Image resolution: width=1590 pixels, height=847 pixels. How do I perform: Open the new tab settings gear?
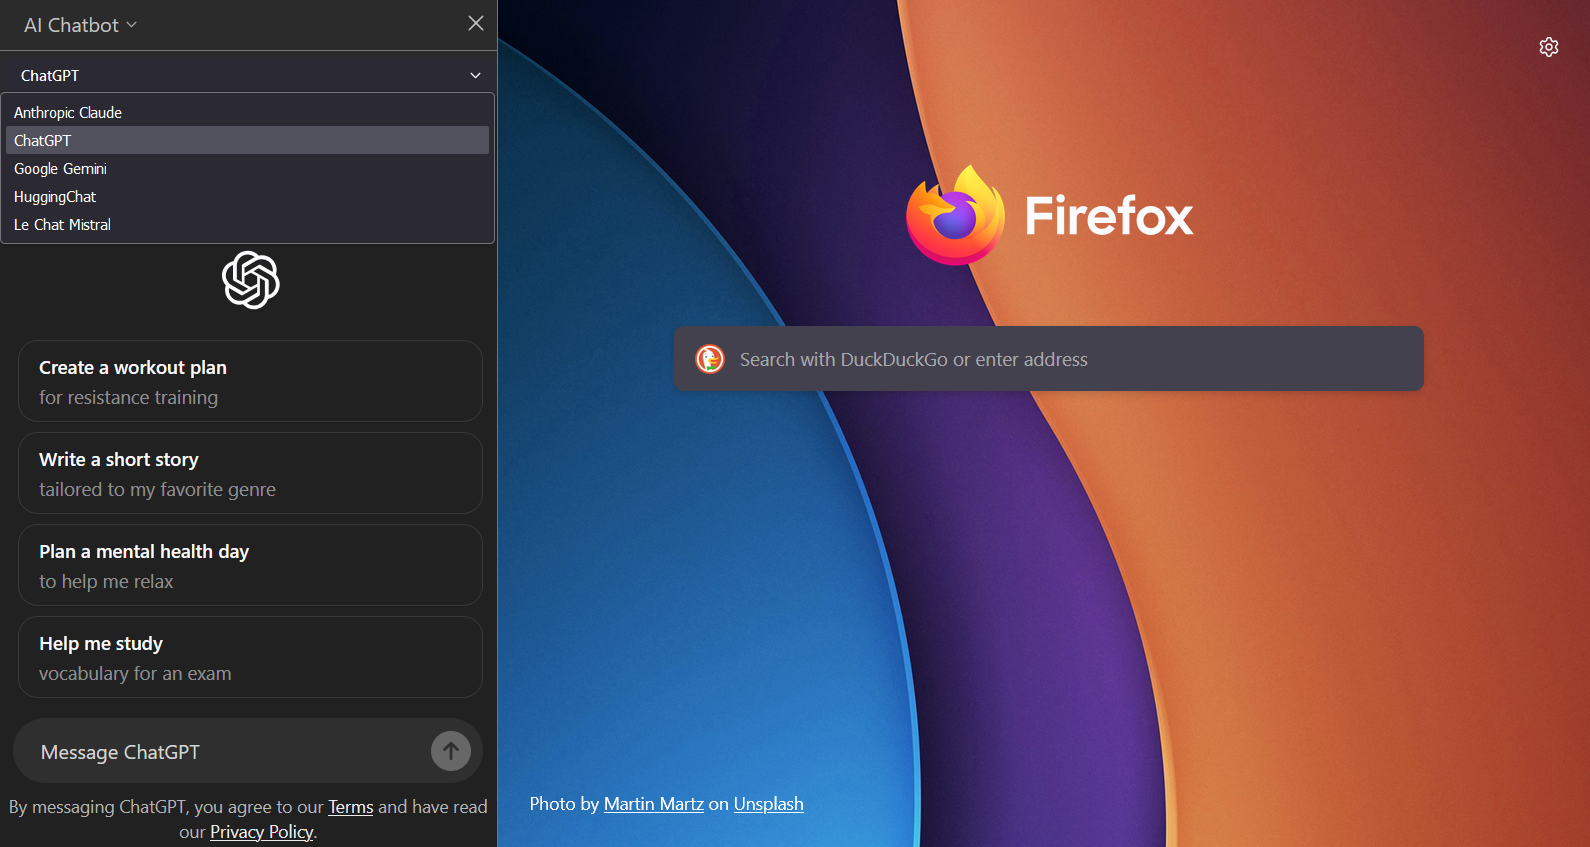pos(1548,47)
